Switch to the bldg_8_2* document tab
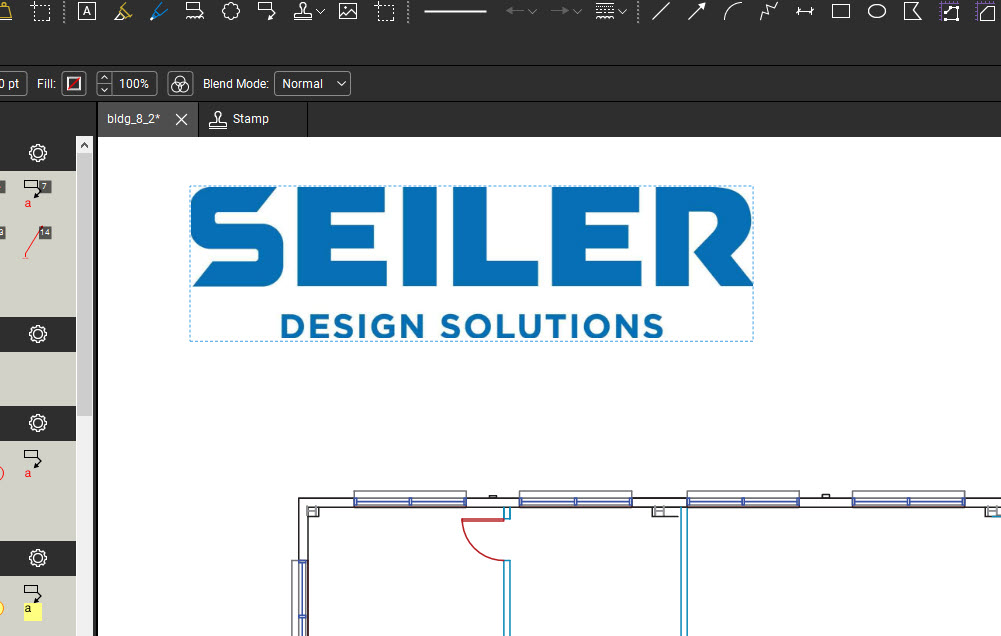Screen dimensions: 1001x636 133,119
